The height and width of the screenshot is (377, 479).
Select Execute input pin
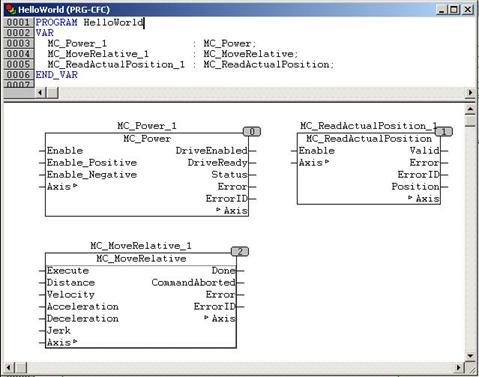click(68, 271)
